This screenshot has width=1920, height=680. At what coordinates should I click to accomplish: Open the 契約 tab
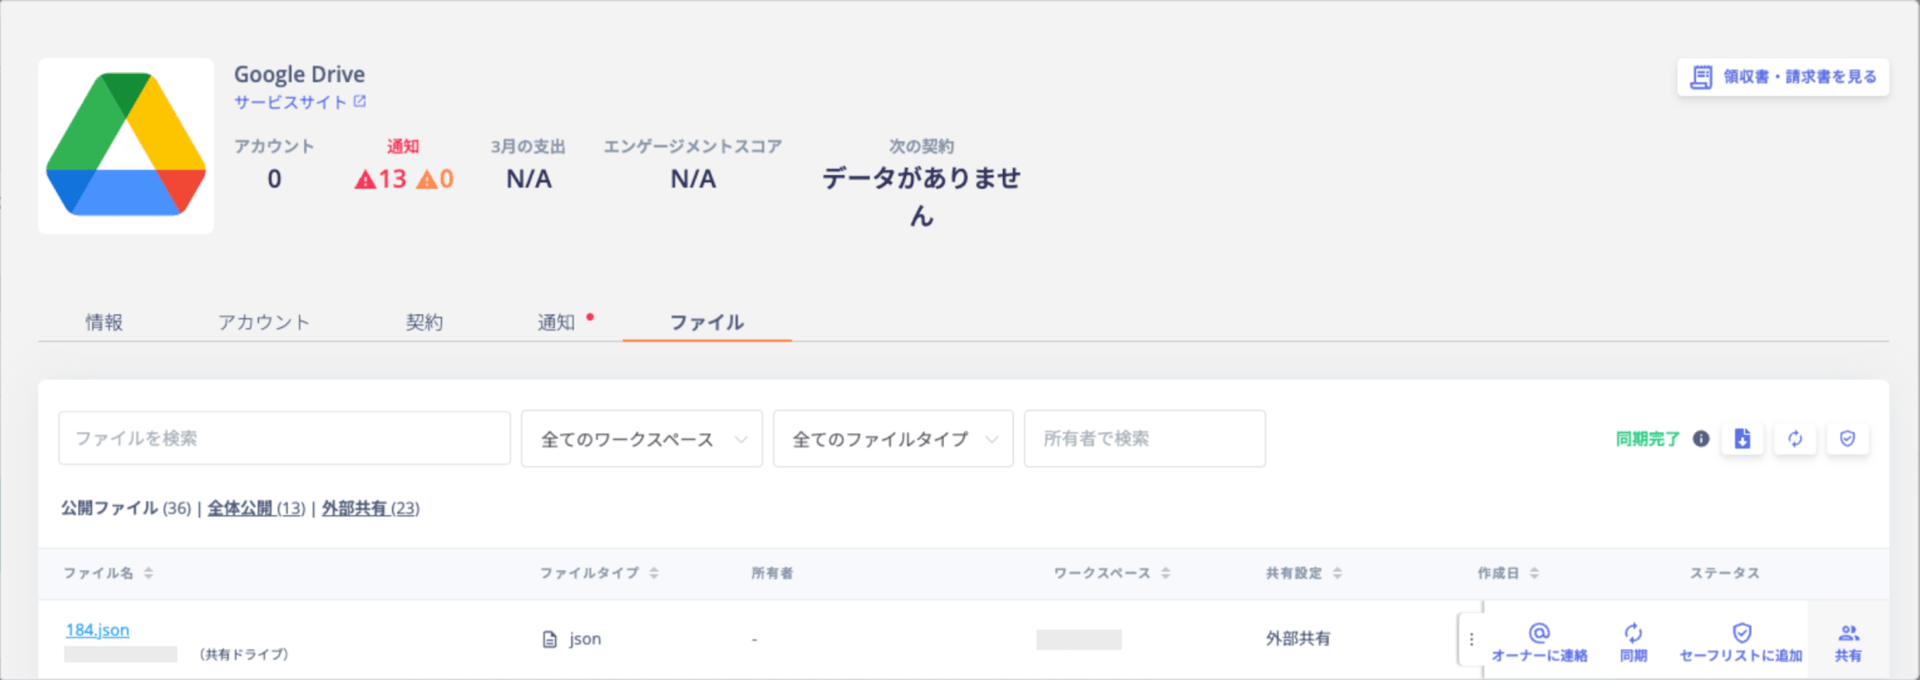point(424,322)
